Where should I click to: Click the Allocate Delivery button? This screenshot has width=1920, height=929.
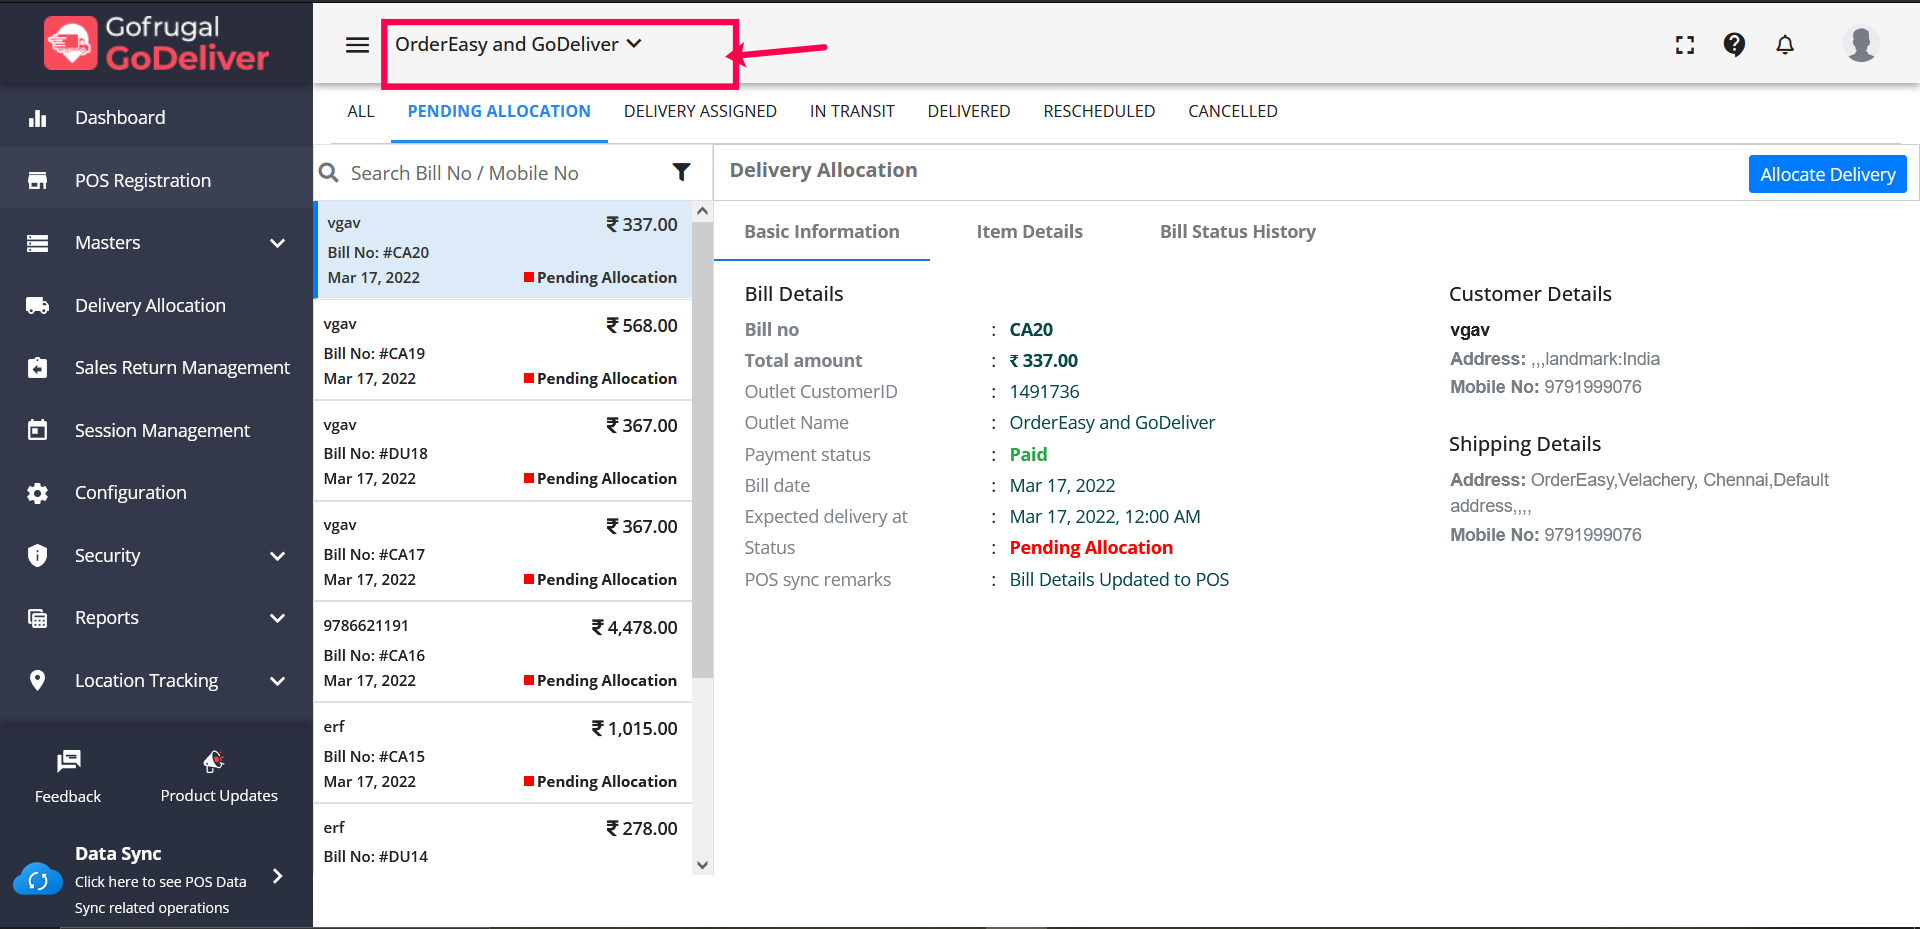[1827, 174]
